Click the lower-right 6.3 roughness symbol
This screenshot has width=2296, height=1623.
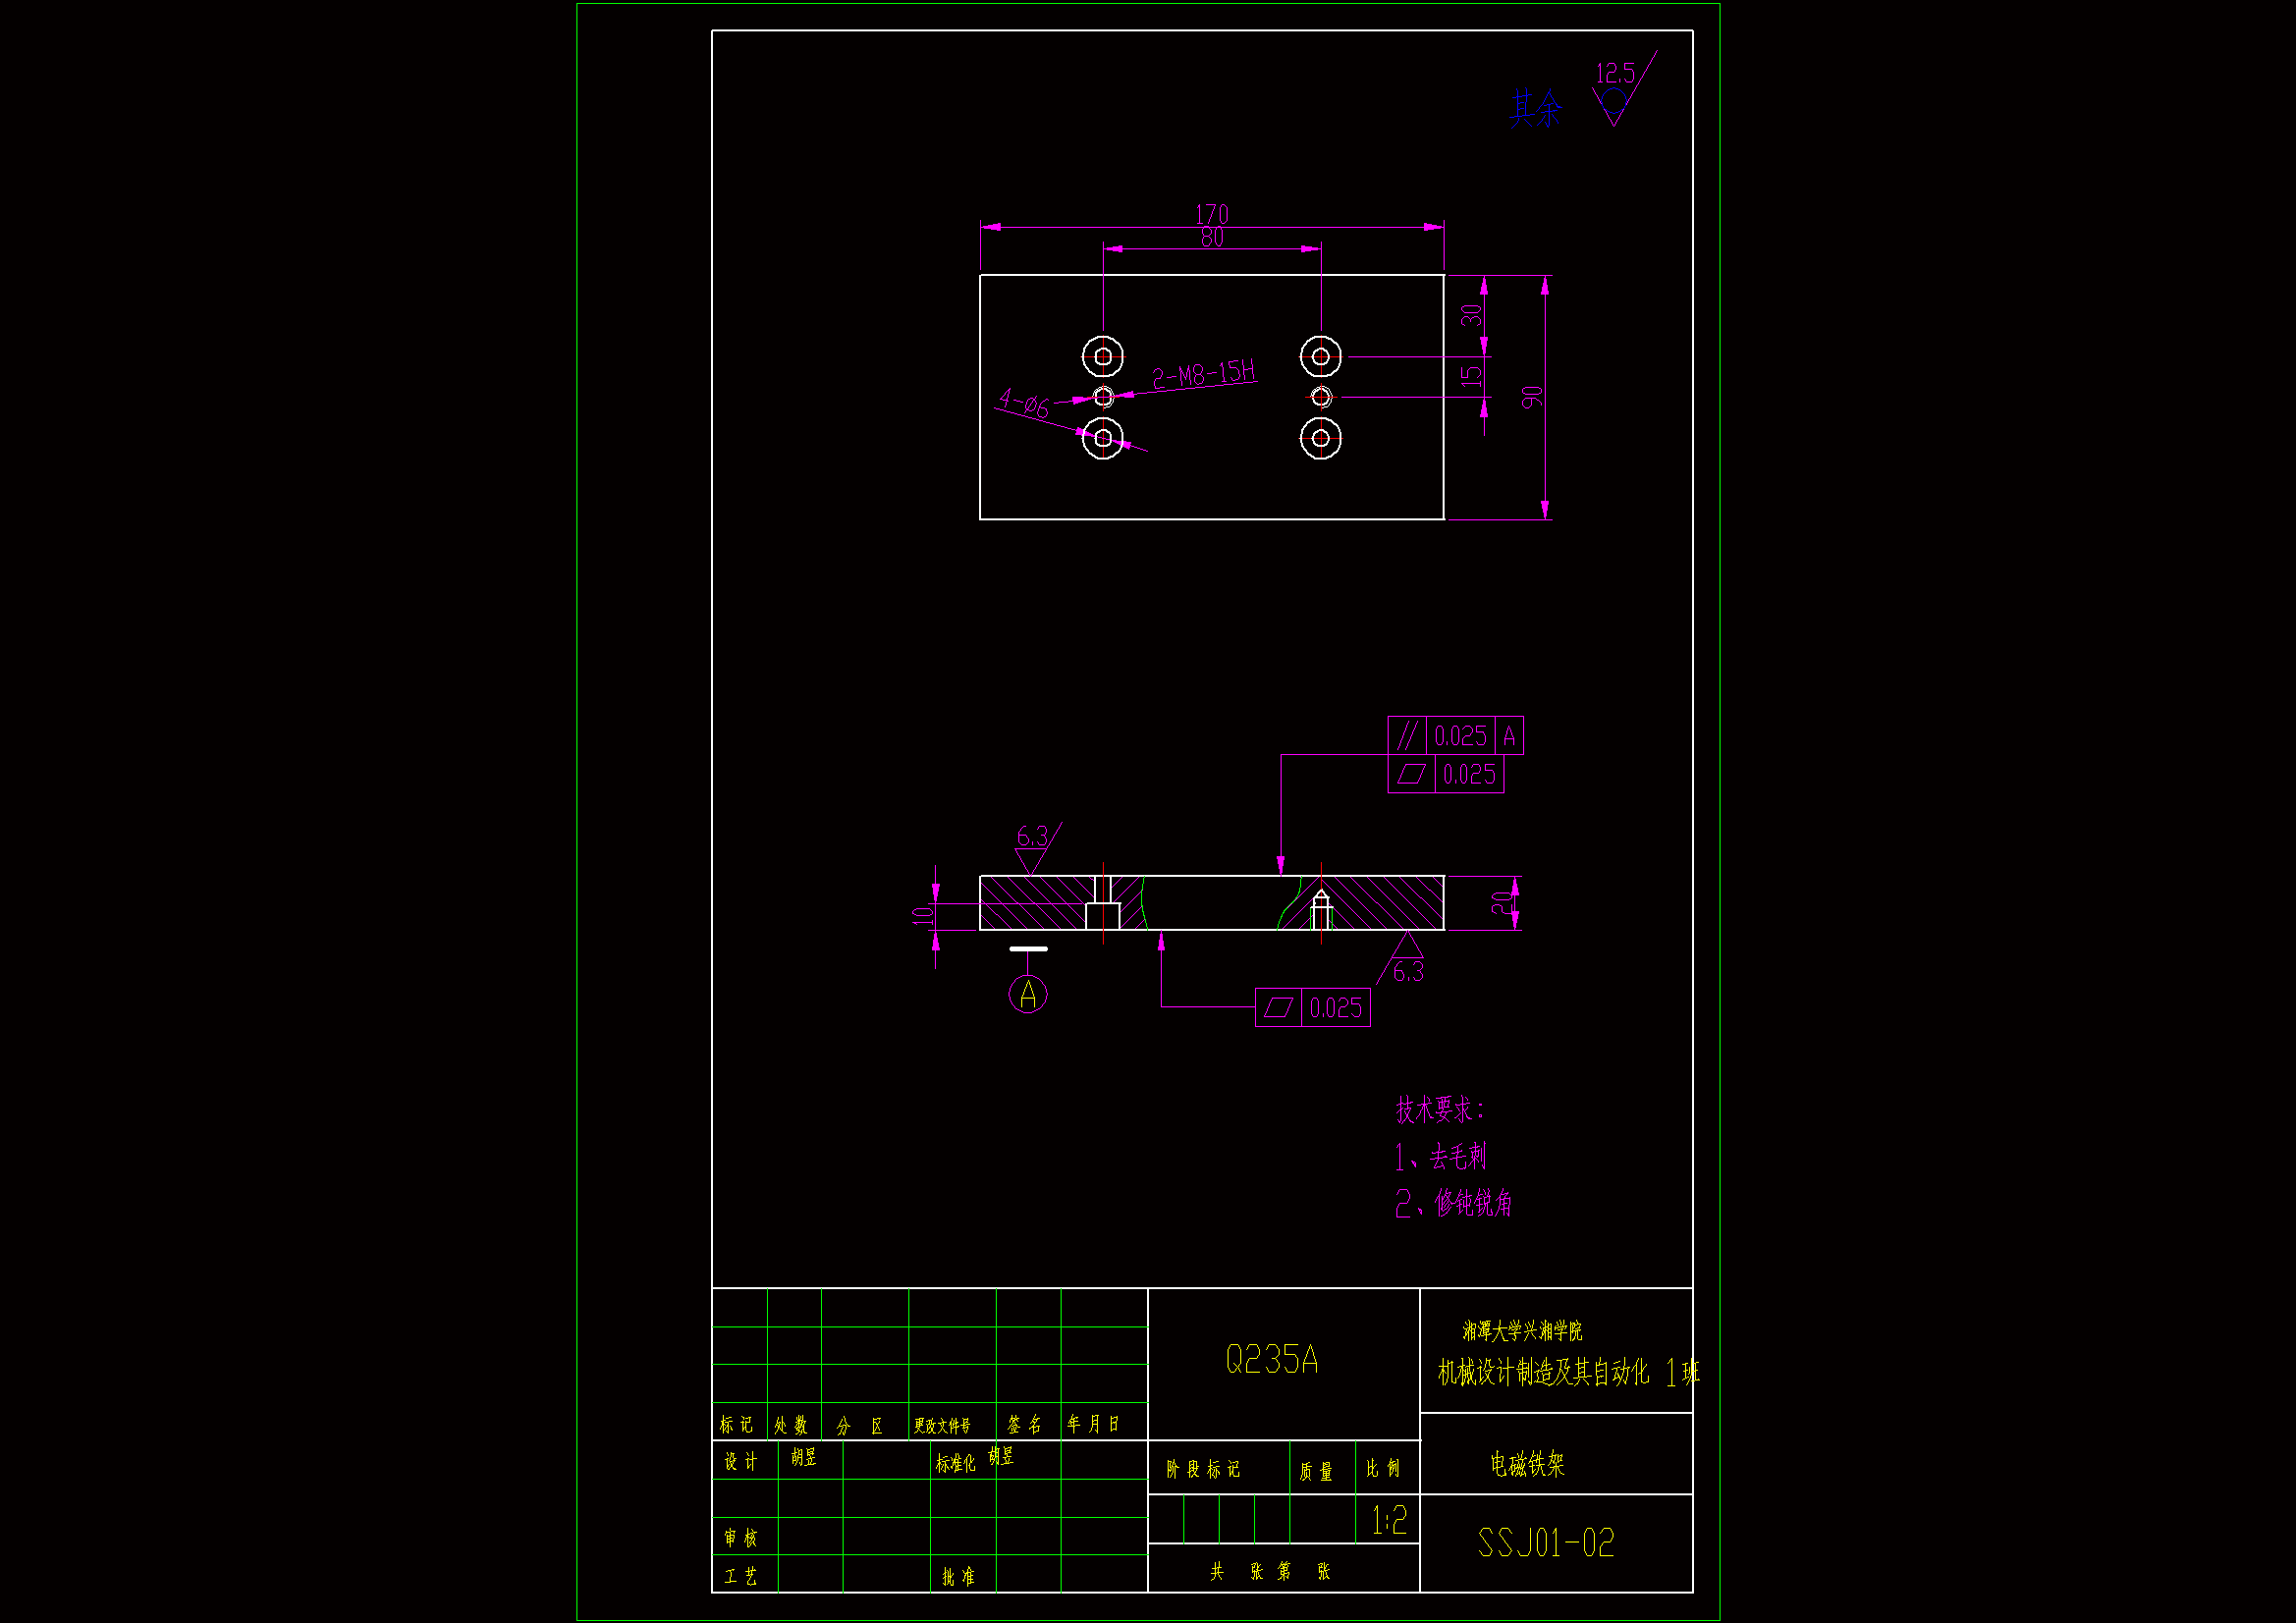[x=1406, y=960]
